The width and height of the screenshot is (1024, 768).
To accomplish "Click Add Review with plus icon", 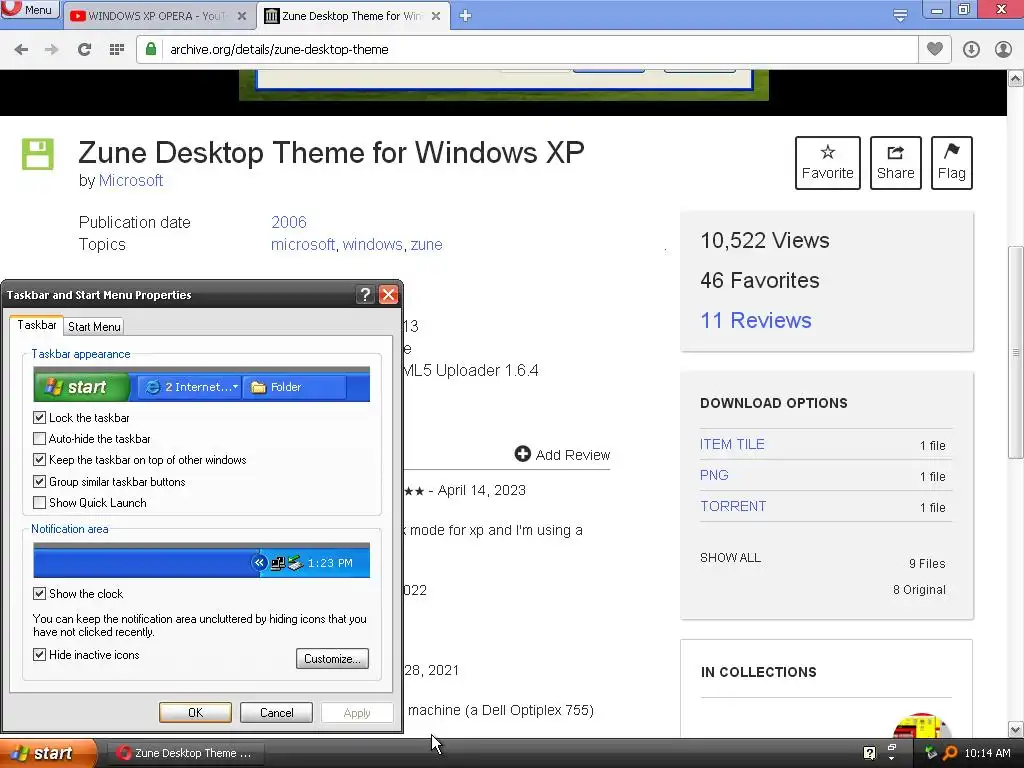I will click(562, 455).
